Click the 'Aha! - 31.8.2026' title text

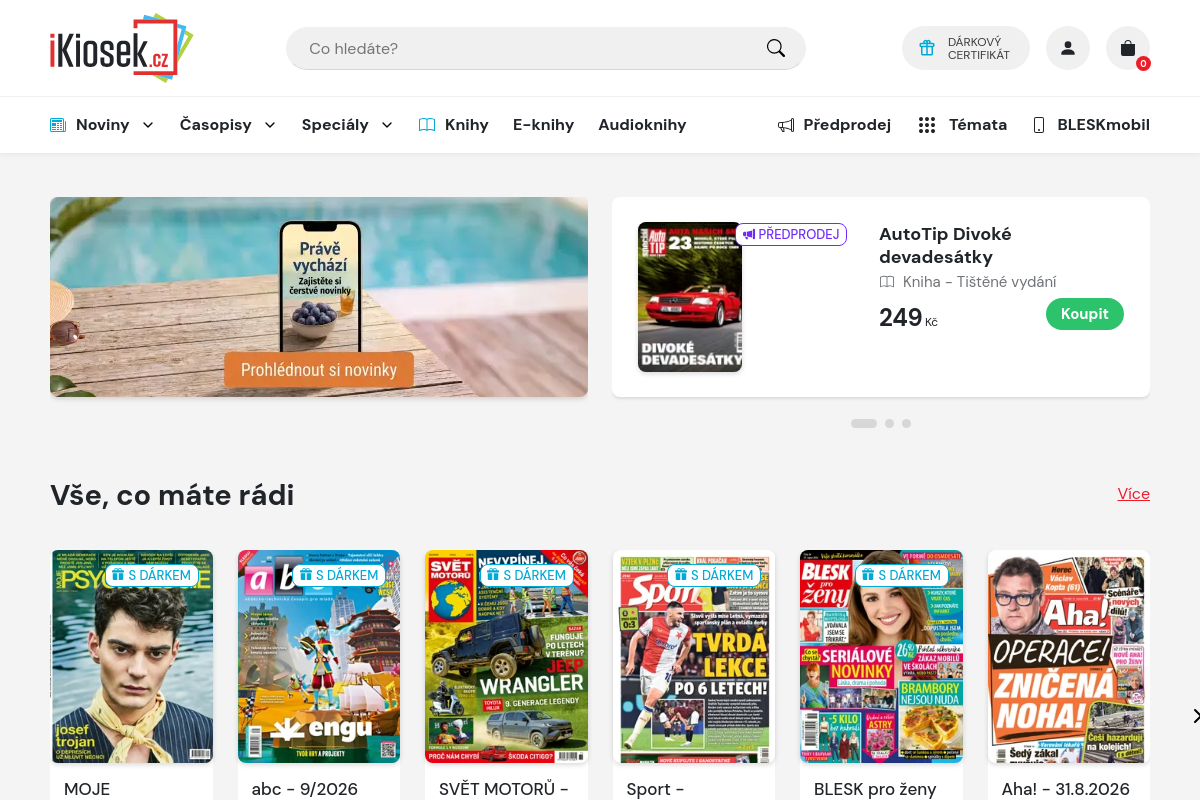(x=1066, y=789)
